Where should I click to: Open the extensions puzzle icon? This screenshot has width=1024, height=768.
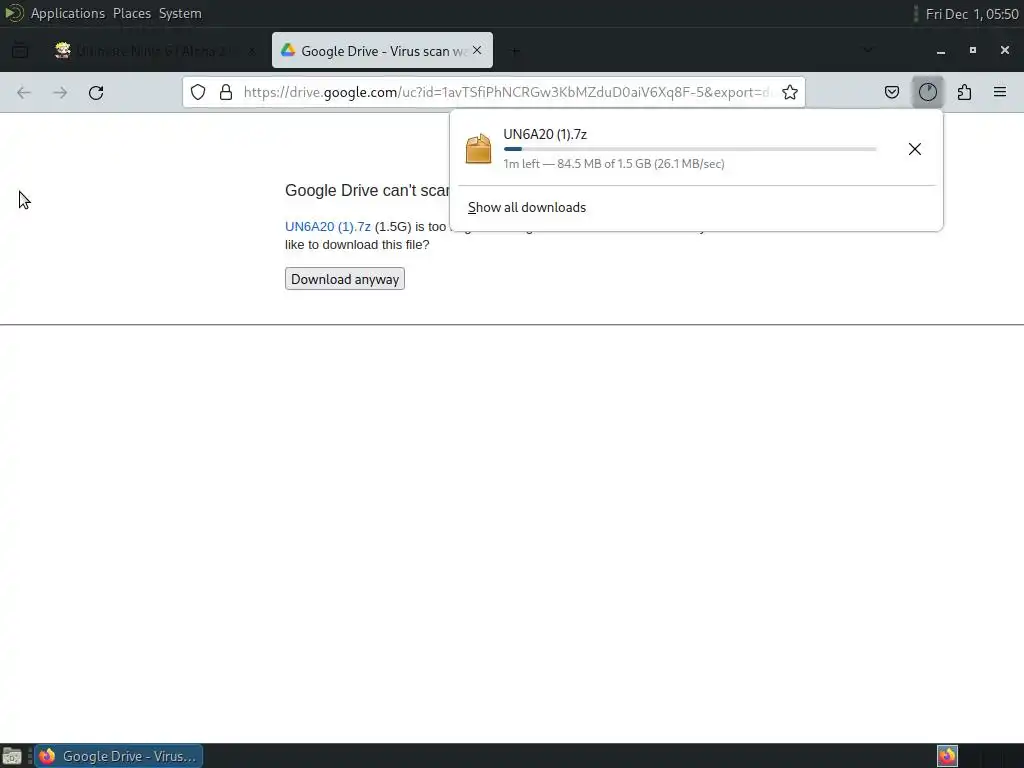click(964, 92)
